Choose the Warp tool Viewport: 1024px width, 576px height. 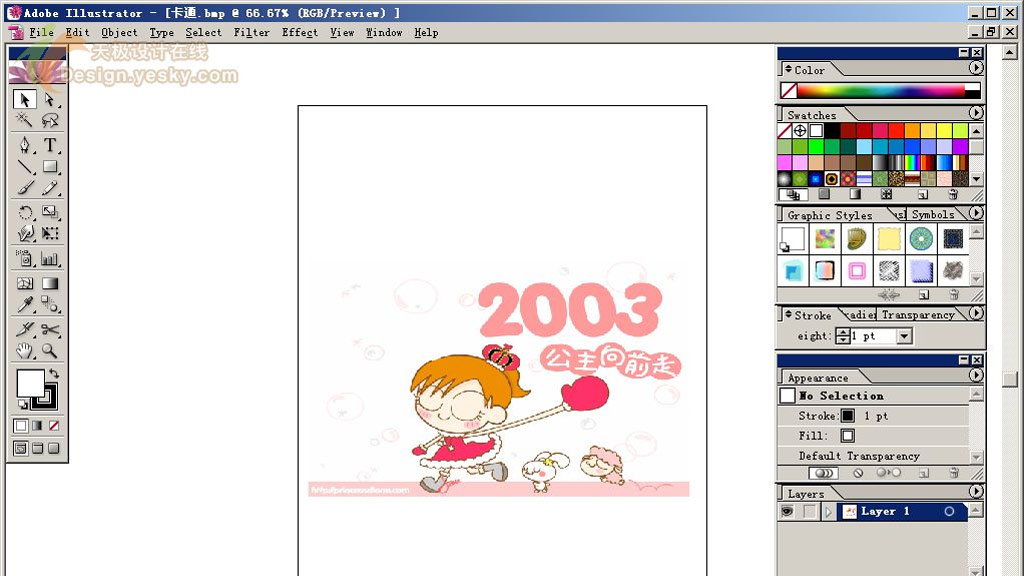[x=25, y=233]
